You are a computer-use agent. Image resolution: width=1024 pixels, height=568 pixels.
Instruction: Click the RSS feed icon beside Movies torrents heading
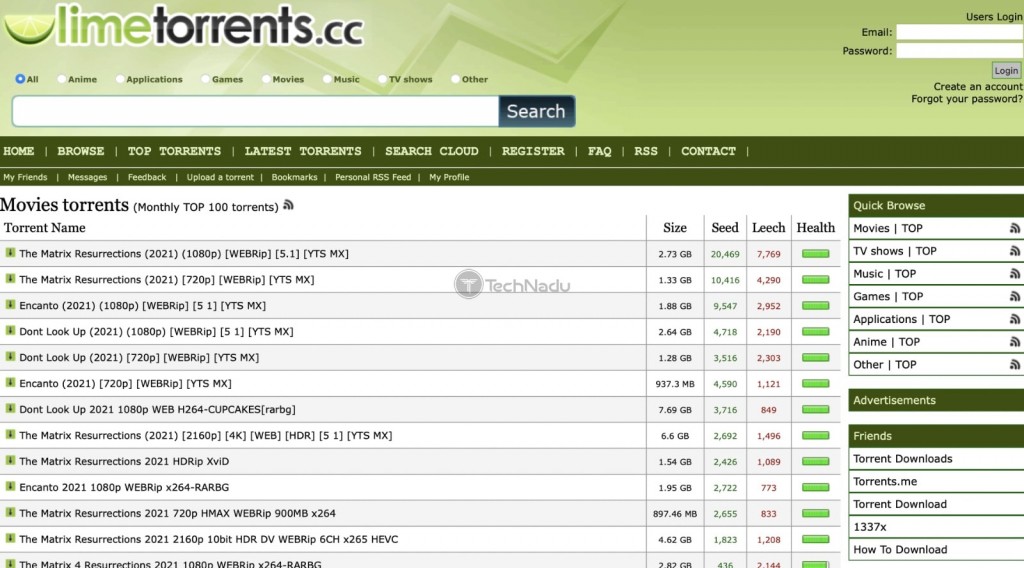[288, 205]
